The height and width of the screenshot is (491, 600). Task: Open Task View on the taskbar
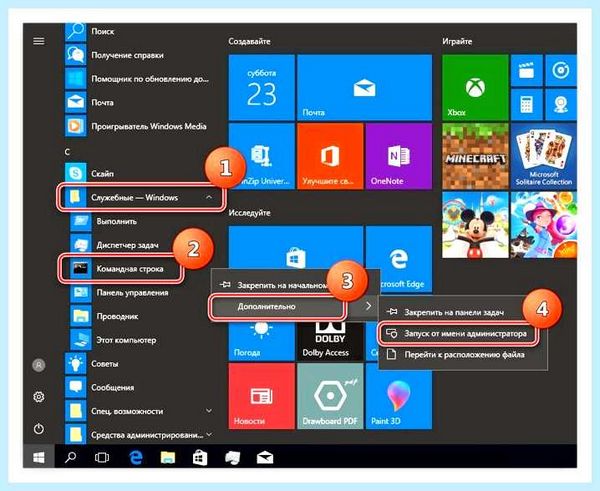point(102,457)
